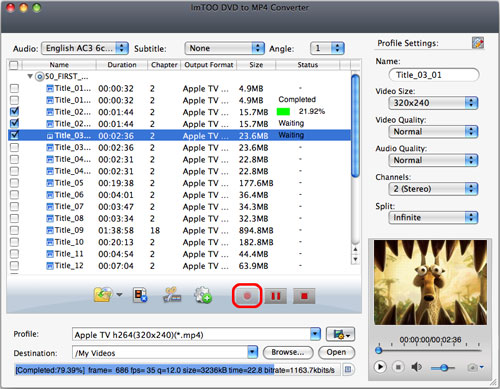500x389 pixels.
Task: Click the film icon of Title_12
Action: click(50, 266)
